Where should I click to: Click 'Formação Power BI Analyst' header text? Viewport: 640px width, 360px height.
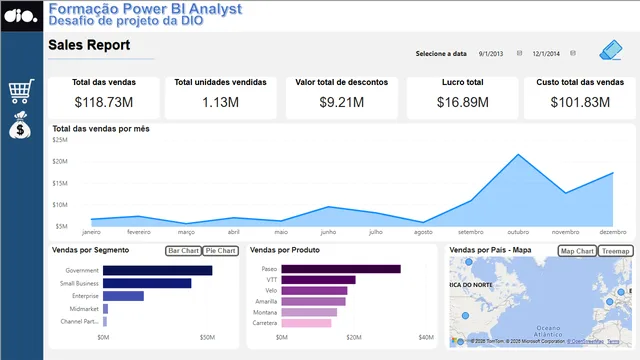pyautogui.click(x=145, y=8)
